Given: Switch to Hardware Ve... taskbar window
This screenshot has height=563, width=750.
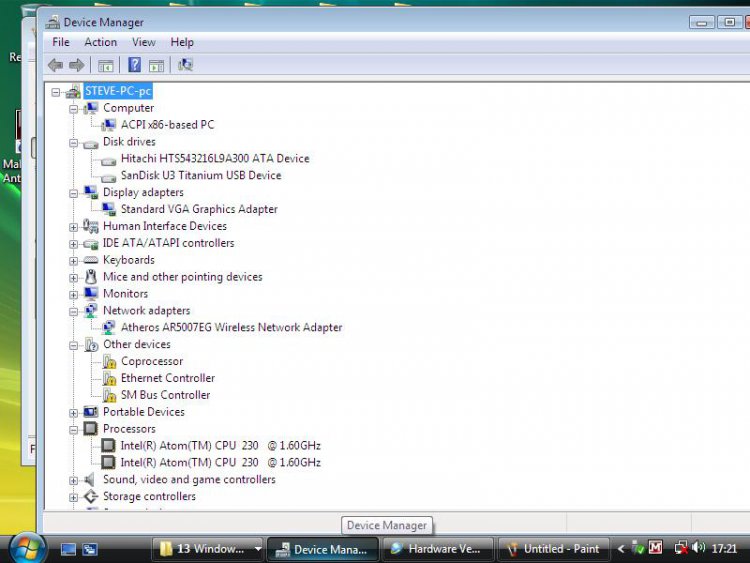Looking at the screenshot, I should (438, 549).
